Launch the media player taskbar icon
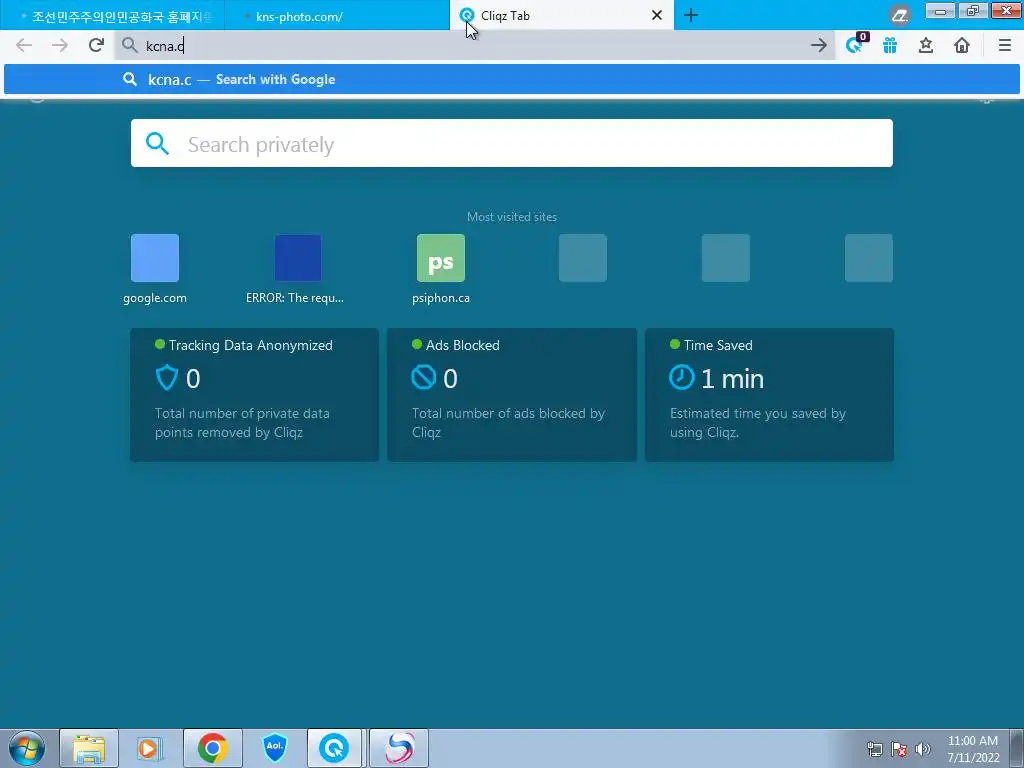Viewport: 1024px width, 768px height. tap(149, 748)
